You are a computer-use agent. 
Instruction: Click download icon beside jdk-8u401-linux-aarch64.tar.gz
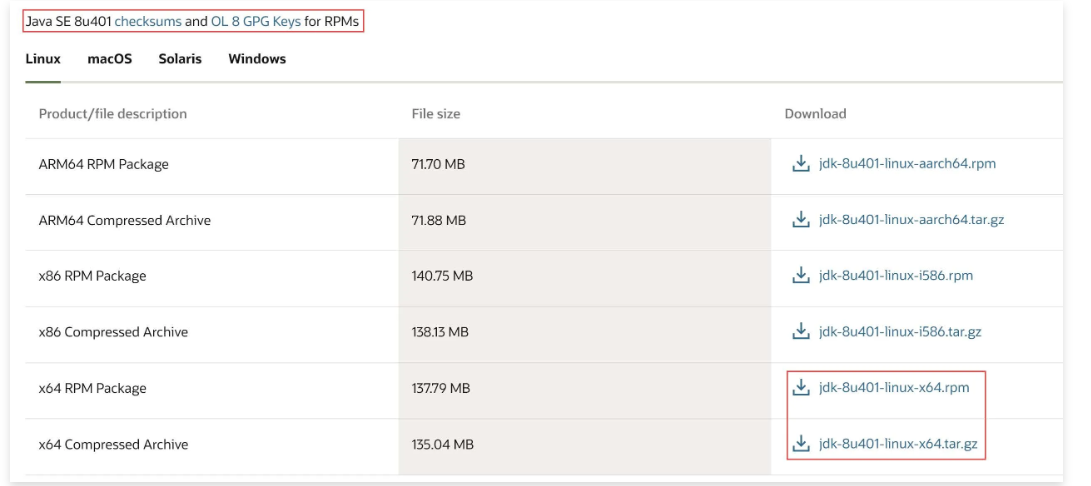[800, 220]
